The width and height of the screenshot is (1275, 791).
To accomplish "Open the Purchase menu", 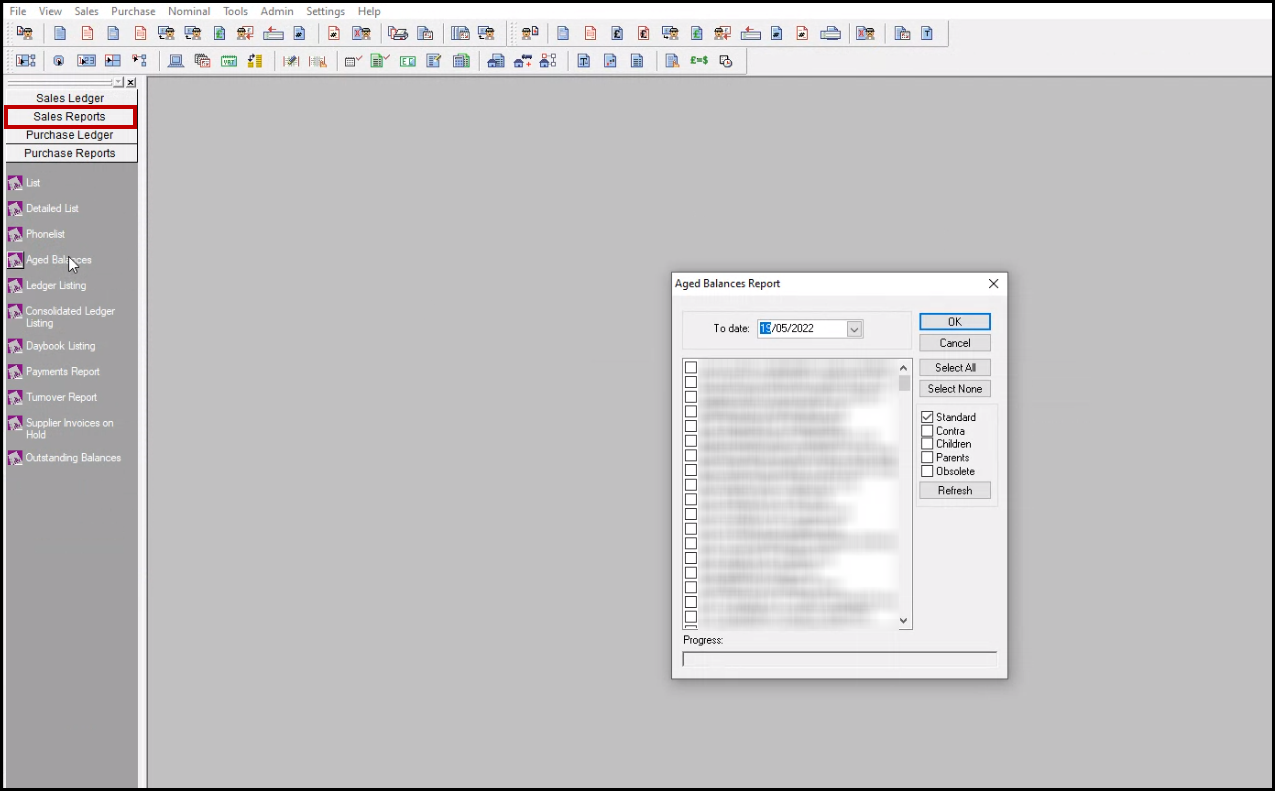I will pos(133,11).
